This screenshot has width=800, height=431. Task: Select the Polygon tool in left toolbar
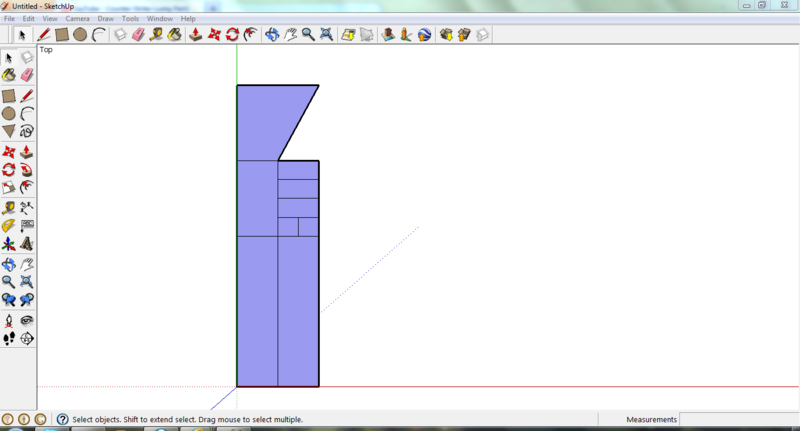tap(9, 131)
